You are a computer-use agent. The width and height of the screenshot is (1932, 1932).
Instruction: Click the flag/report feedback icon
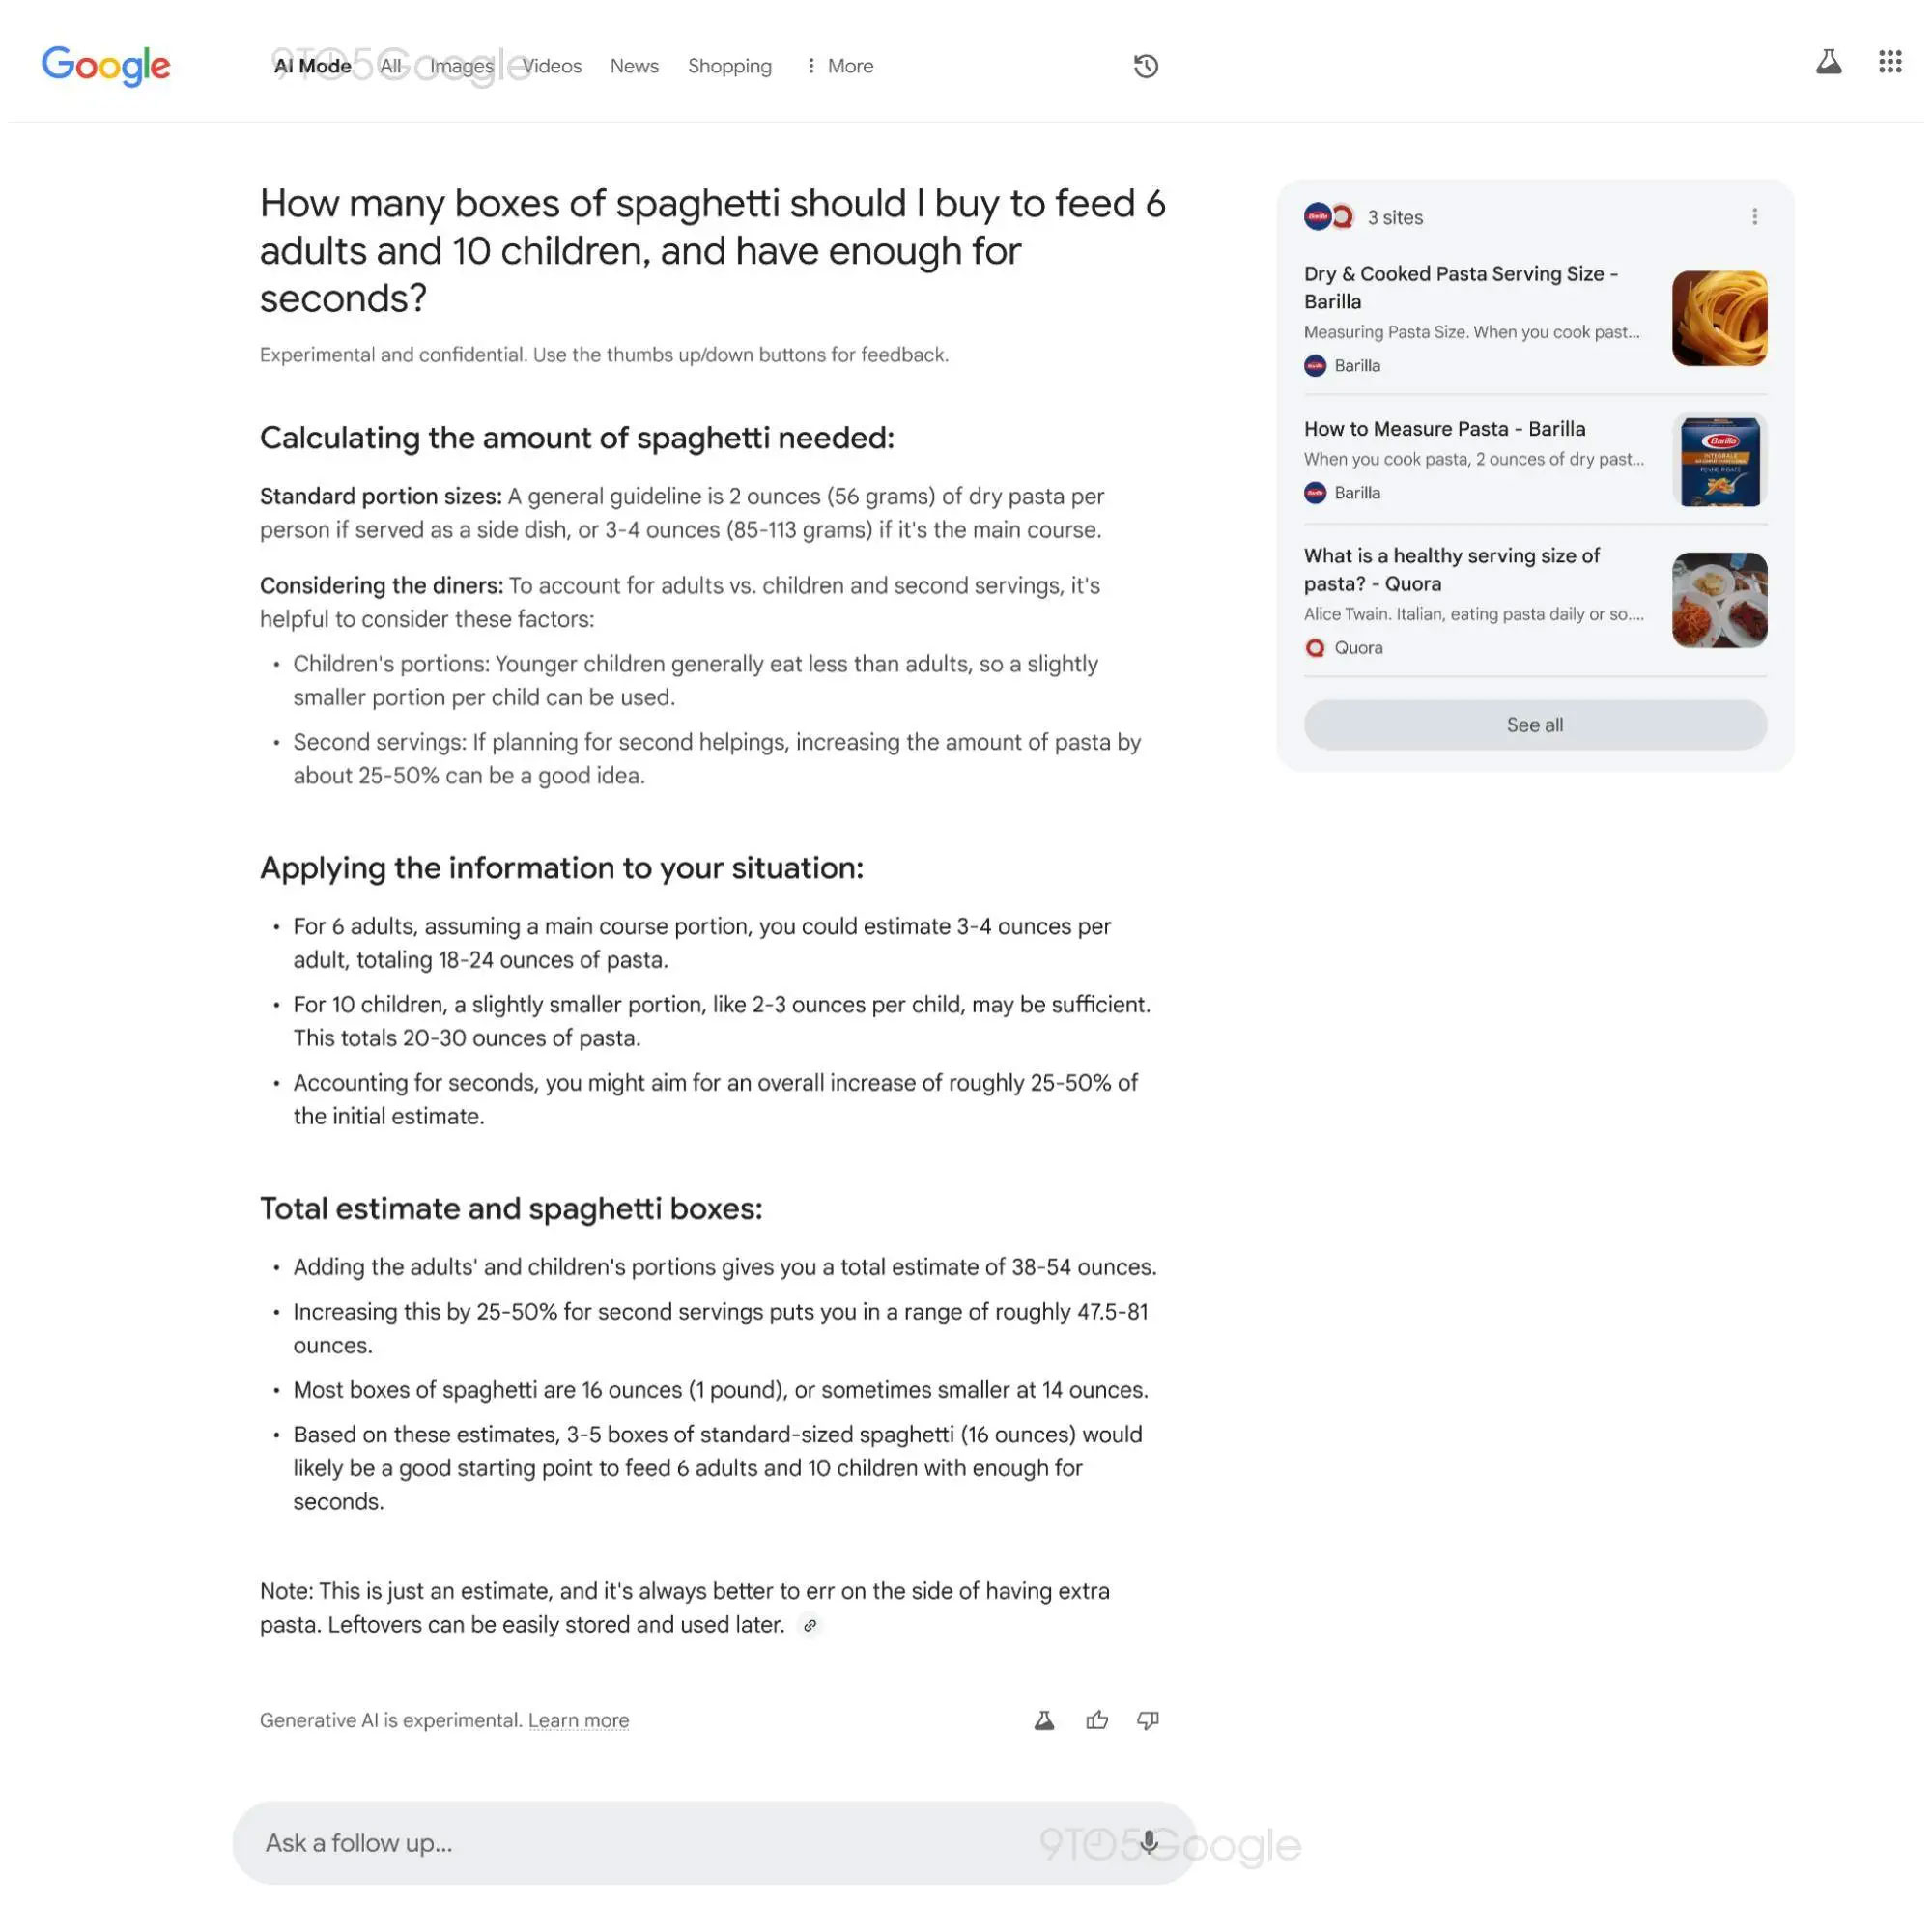(1045, 1718)
